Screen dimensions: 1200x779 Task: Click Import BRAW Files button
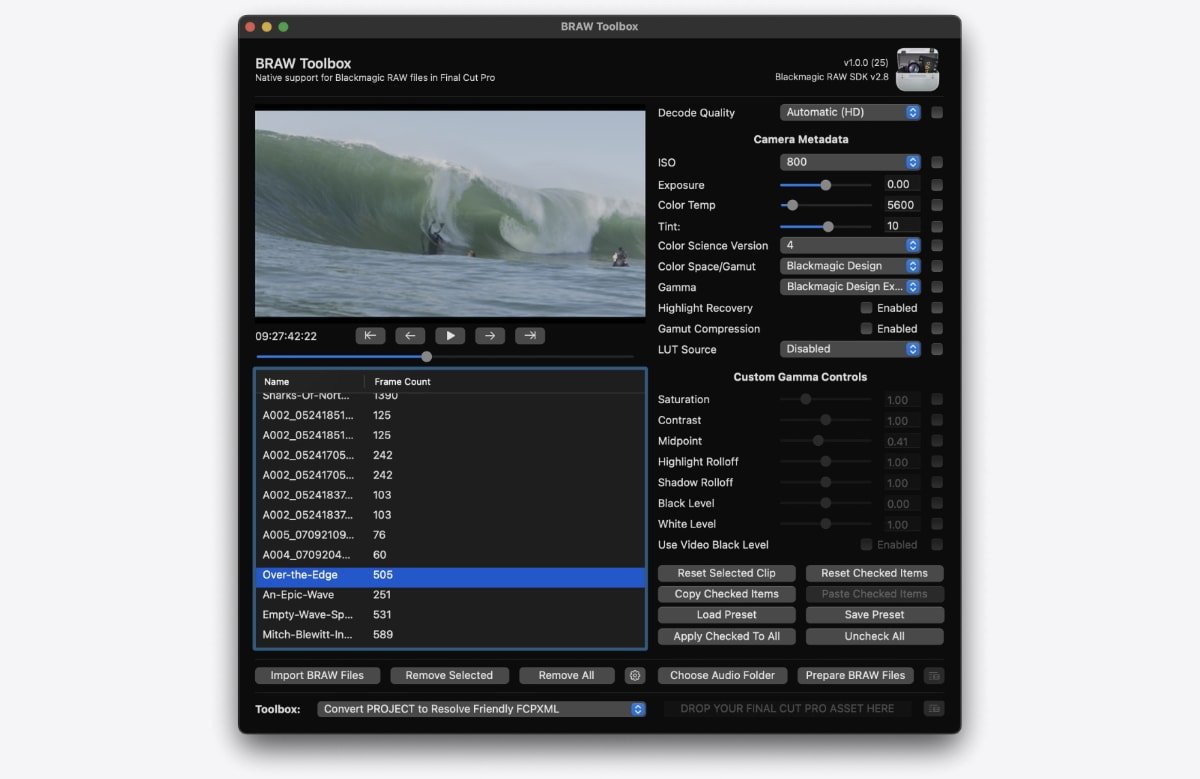(x=317, y=676)
